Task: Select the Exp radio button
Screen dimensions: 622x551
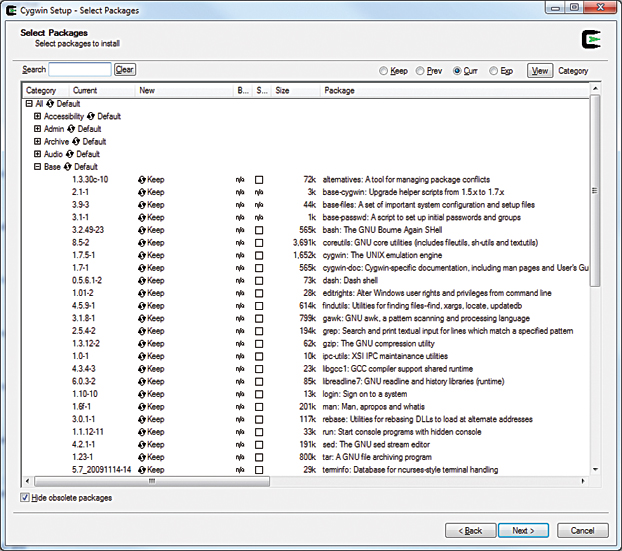Action: (x=493, y=71)
